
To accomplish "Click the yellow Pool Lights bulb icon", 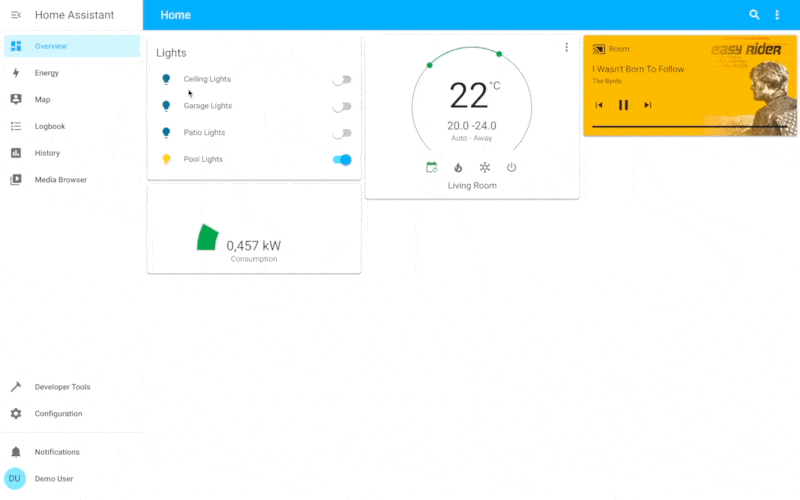I will 166,159.
